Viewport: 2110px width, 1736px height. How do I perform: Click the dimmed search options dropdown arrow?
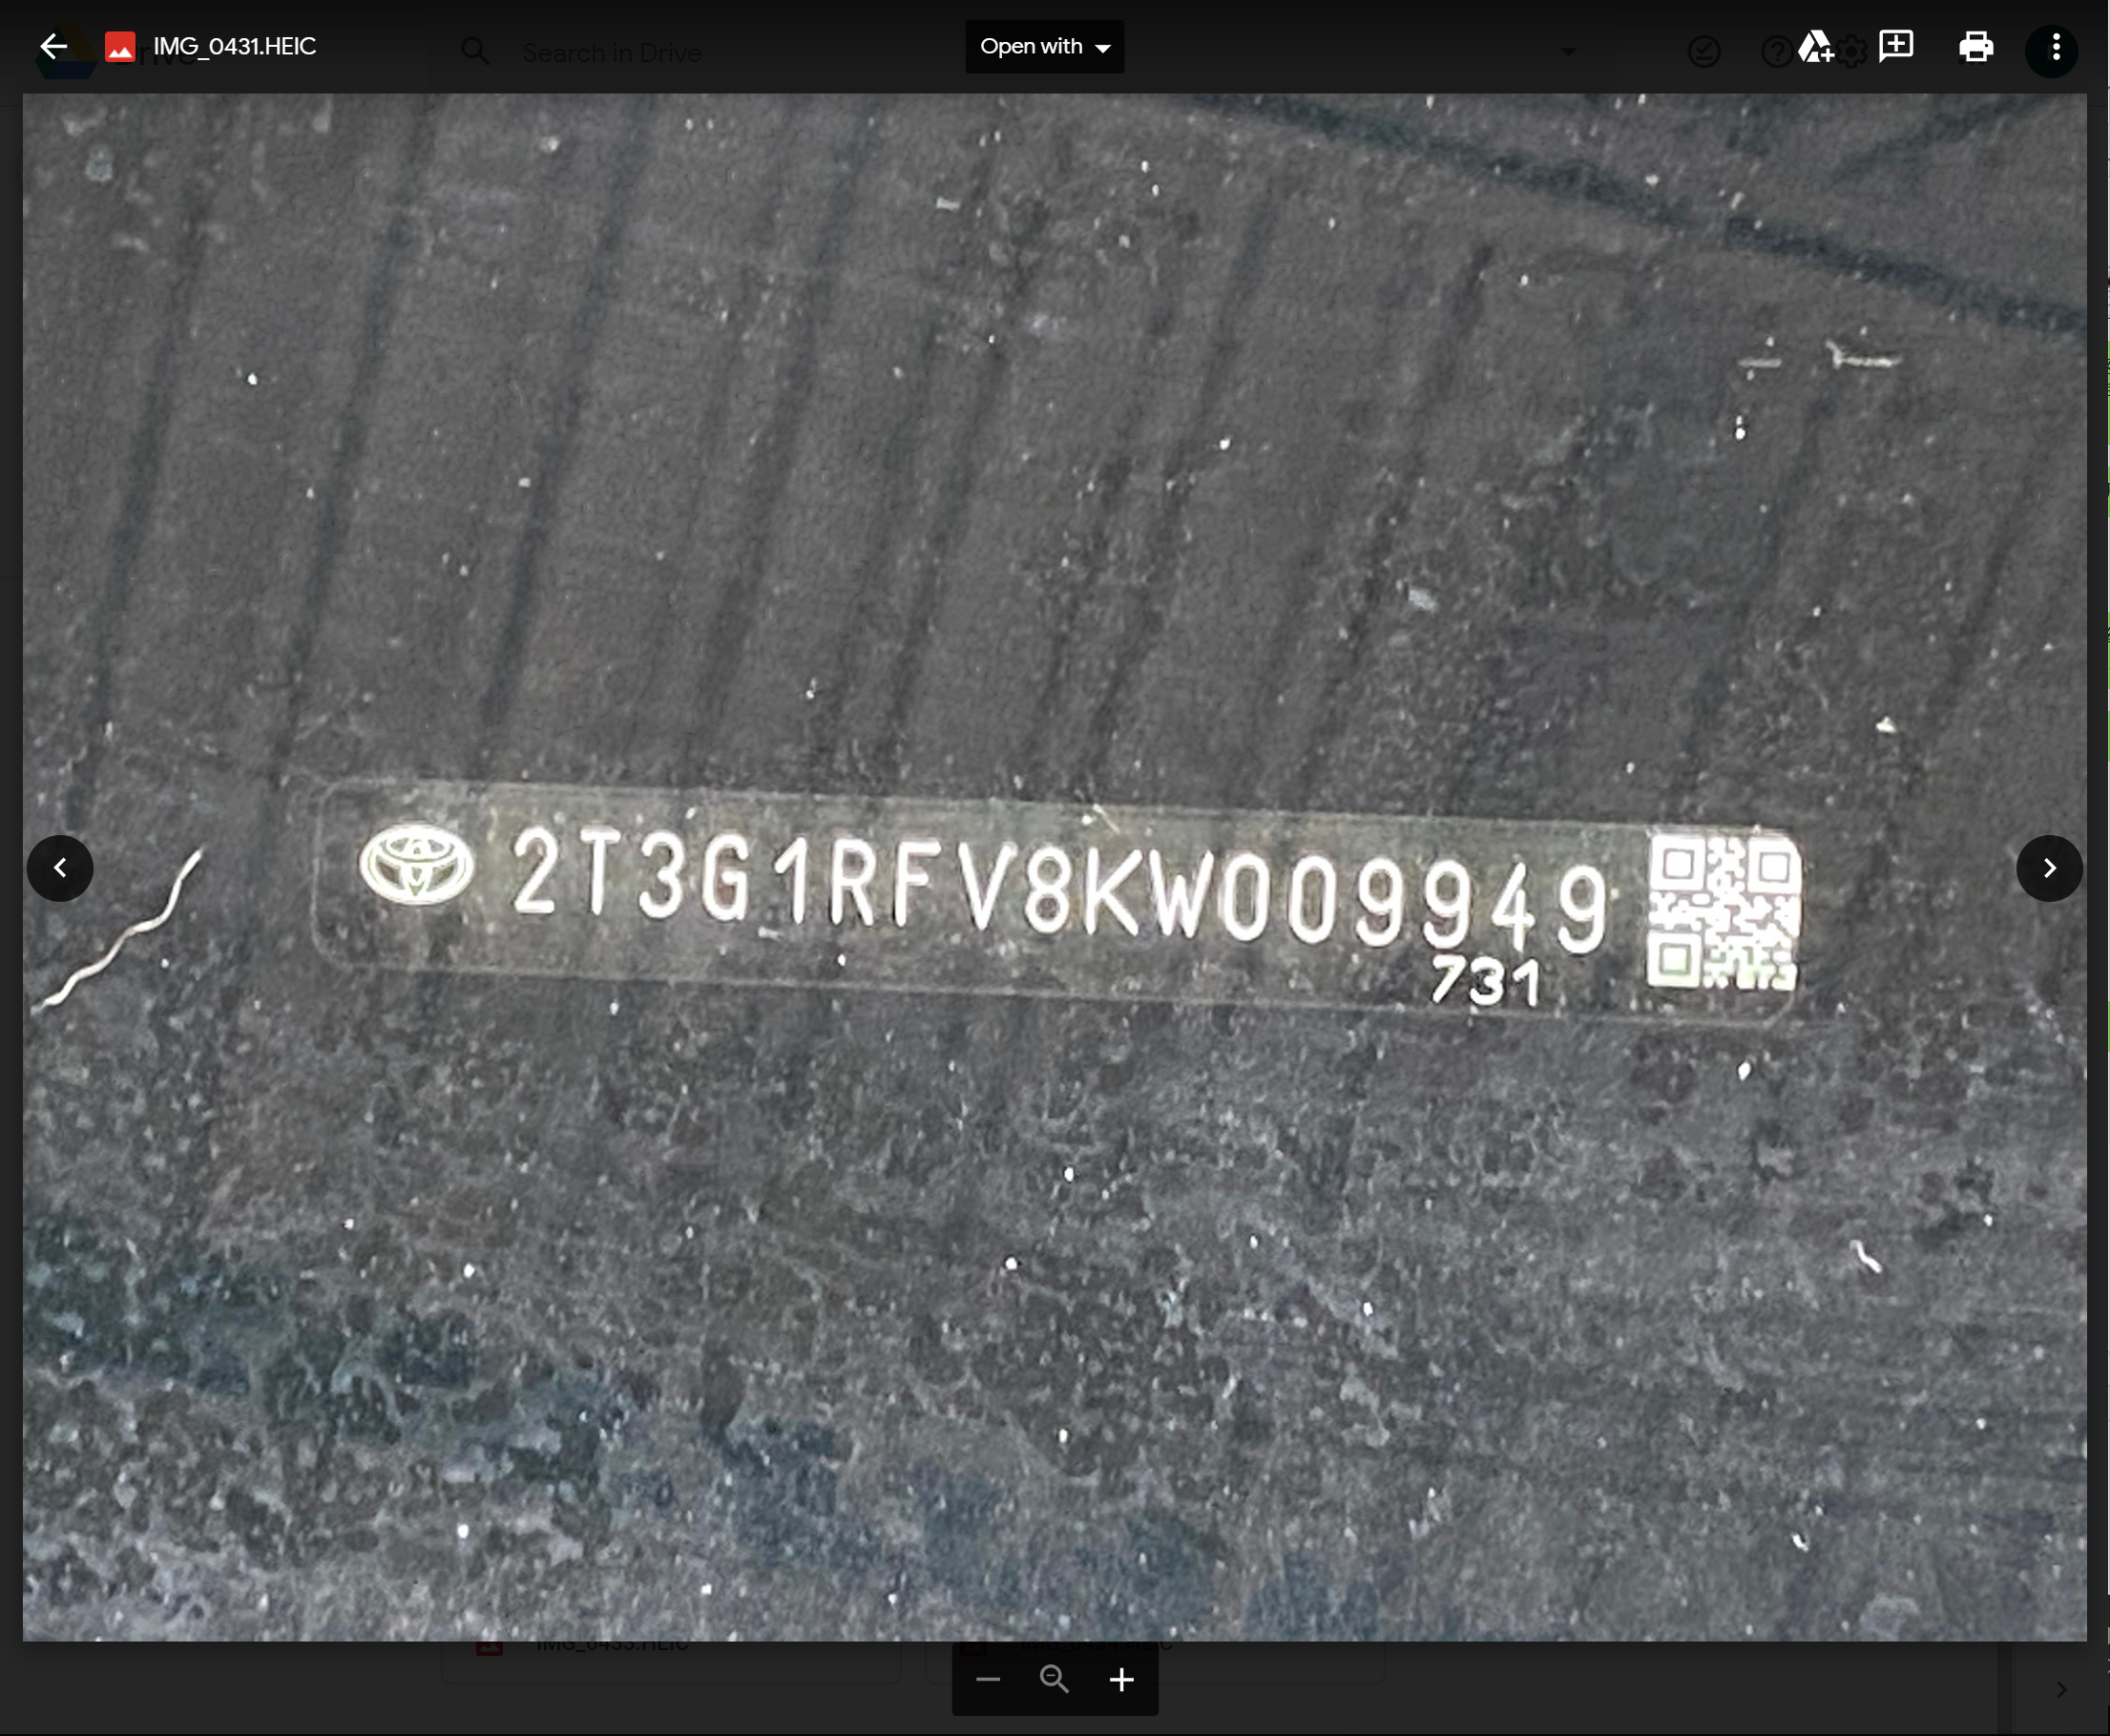tap(1568, 52)
